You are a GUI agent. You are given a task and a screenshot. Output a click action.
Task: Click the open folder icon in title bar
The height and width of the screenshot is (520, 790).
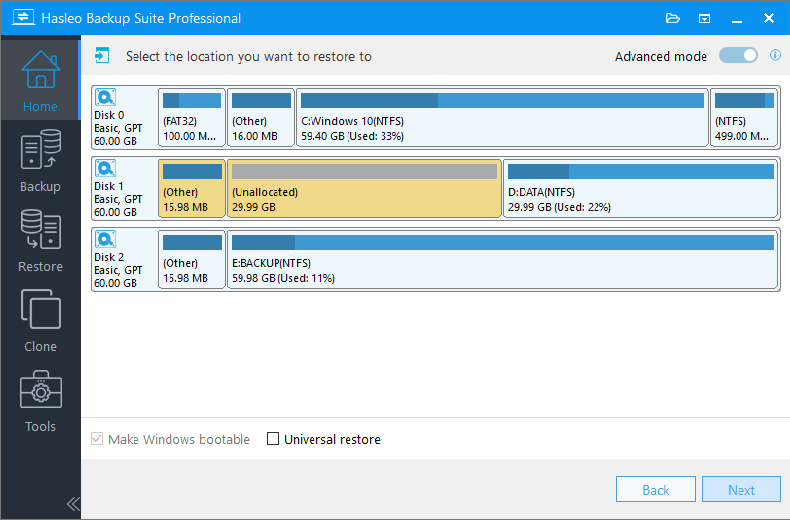pyautogui.click(x=673, y=19)
